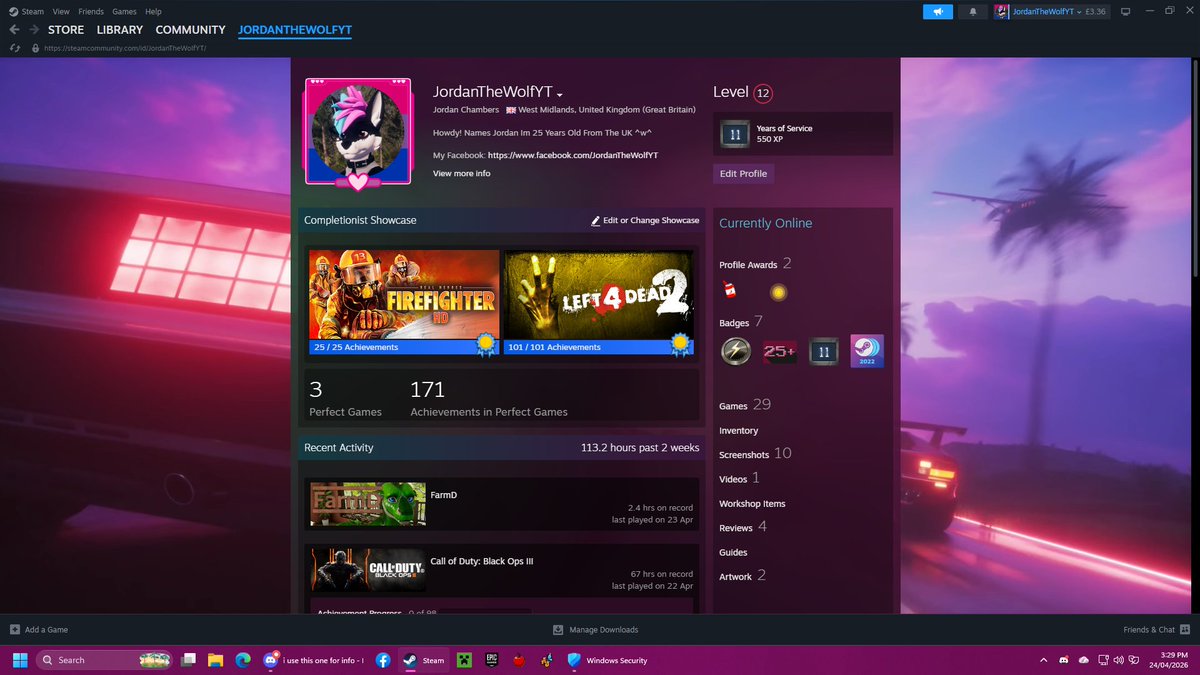Image resolution: width=1200 pixels, height=675 pixels.
Task: Open the Artwork link
Action: 735,576
